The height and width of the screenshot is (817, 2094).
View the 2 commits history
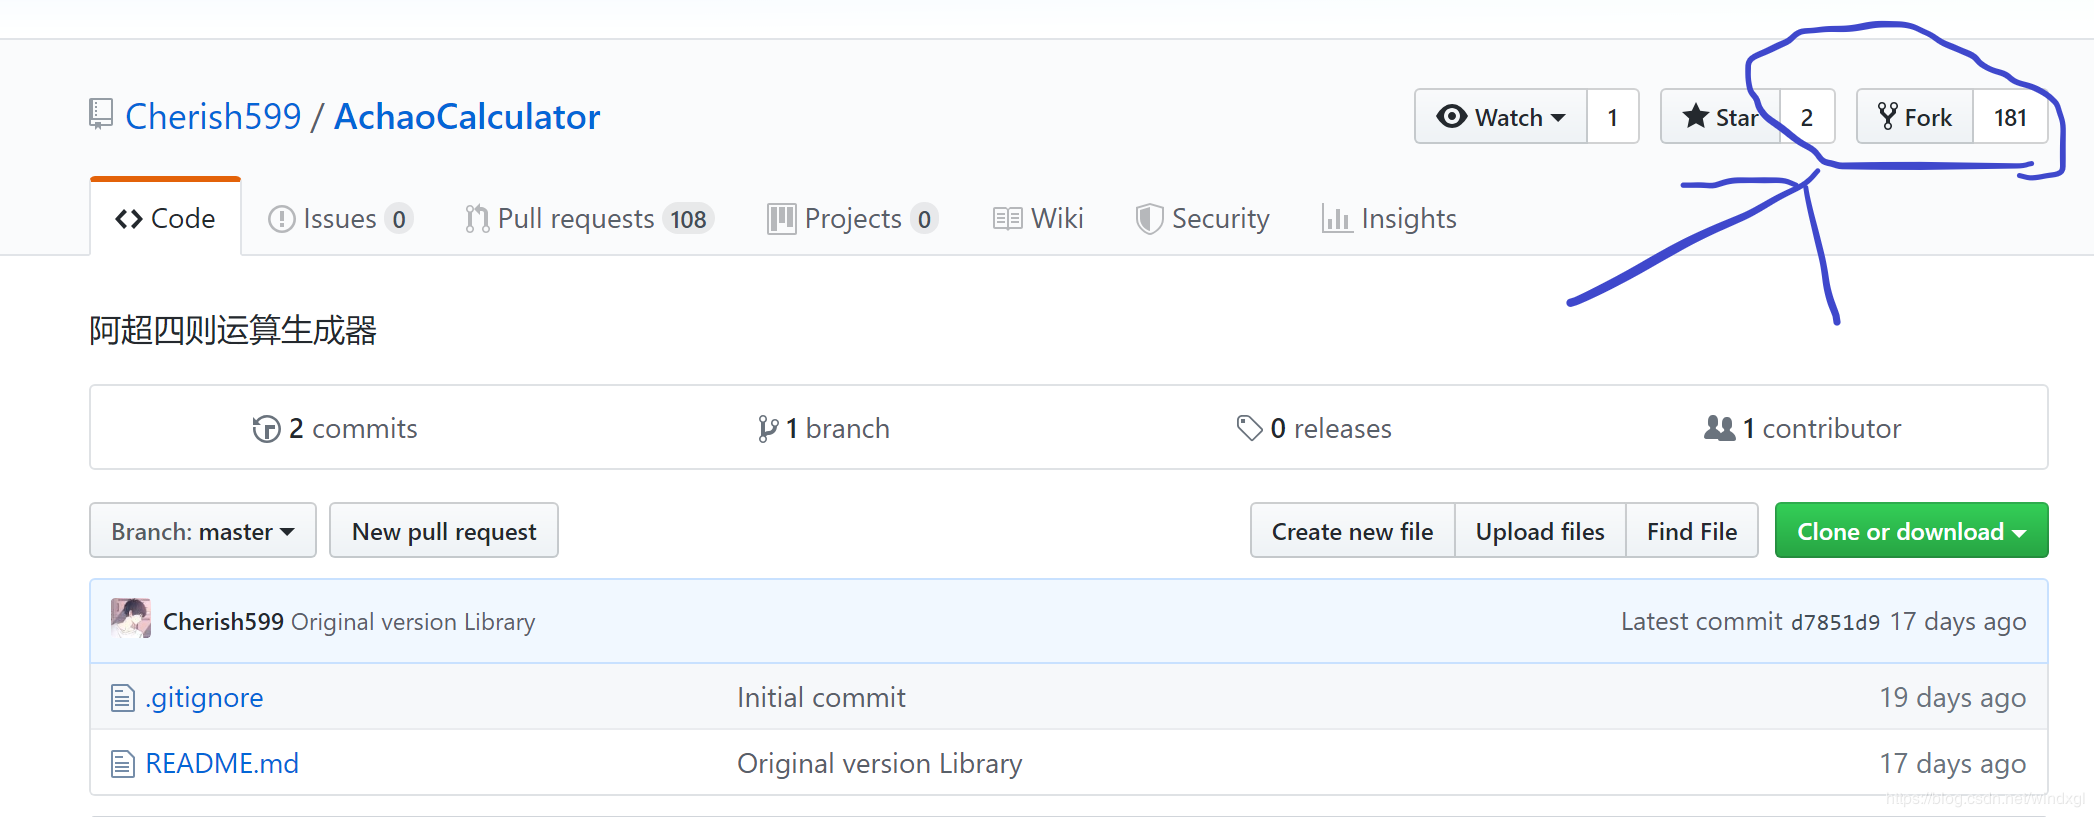click(x=335, y=428)
